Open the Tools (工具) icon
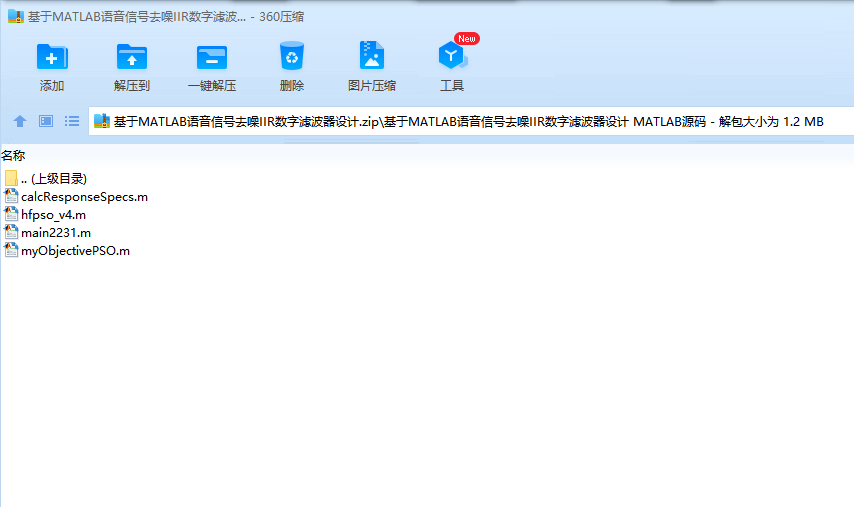 pos(452,56)
